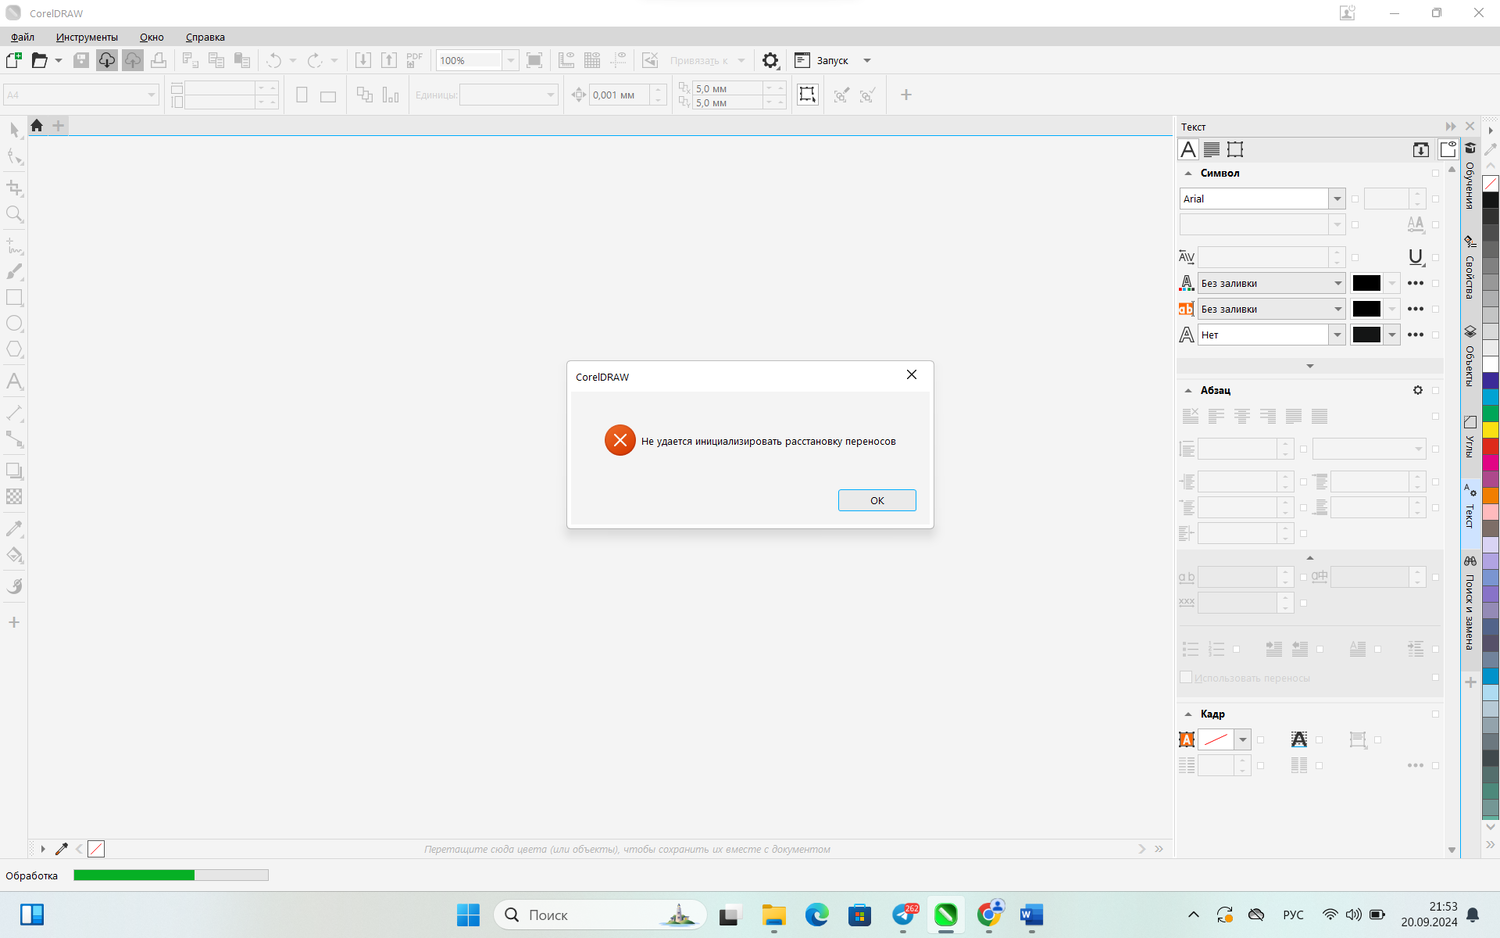Select the Crop tool
Screen dimensions: 1500x938
point(14,187)
